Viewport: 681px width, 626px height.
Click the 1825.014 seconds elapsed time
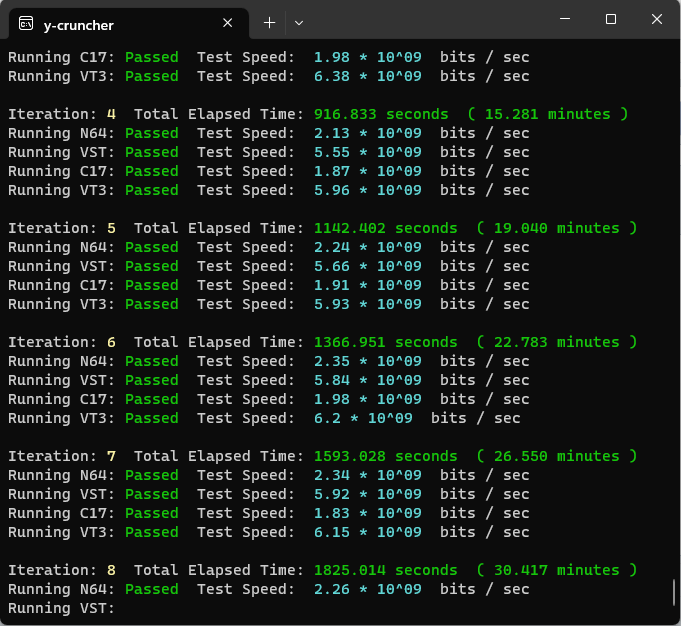[385, 570]
